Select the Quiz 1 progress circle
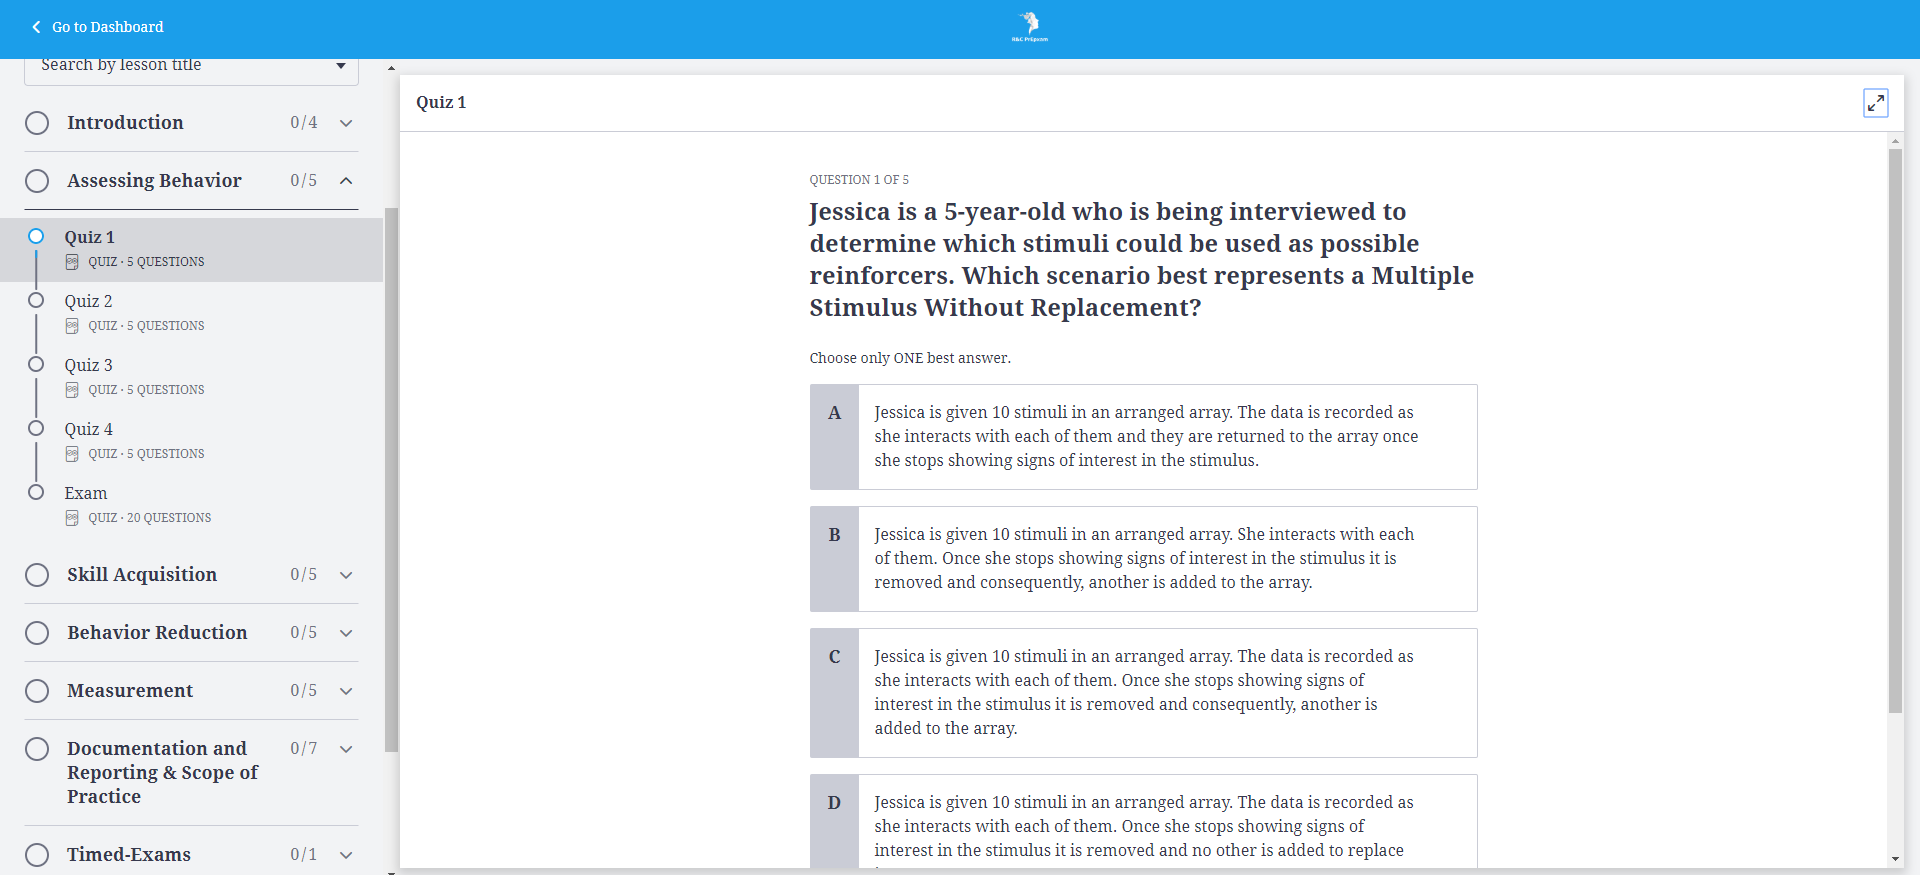1920x875 pixels. pyautogui.click(x=36, y=236)
